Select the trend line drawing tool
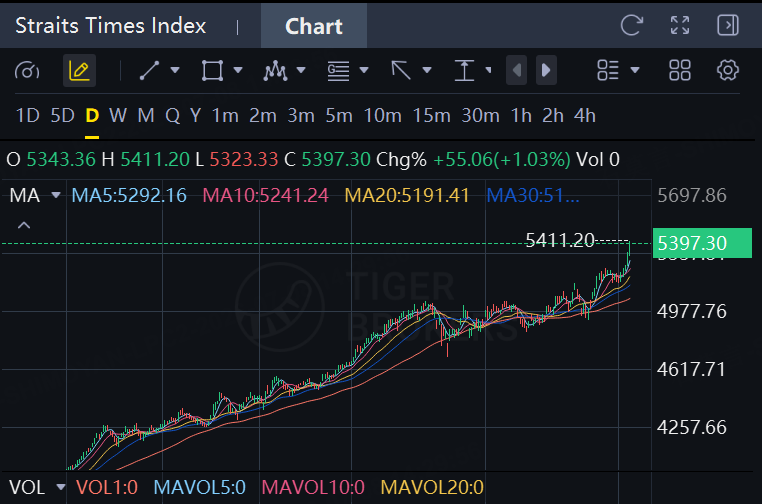Viewport: 762px width, 504px height. (149, 70)
